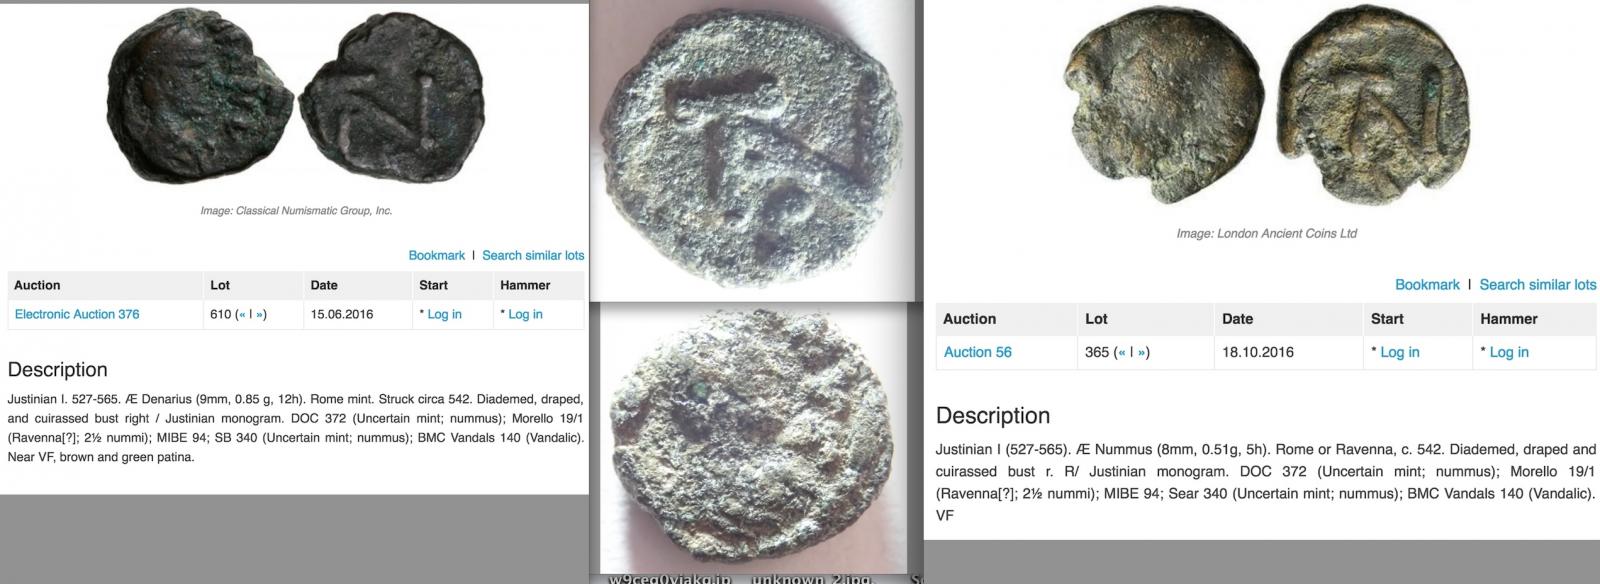Viewport: 1600px width, 584px height.
Task: Click the Classical Numismatic Group coin image
Action: 296,99
